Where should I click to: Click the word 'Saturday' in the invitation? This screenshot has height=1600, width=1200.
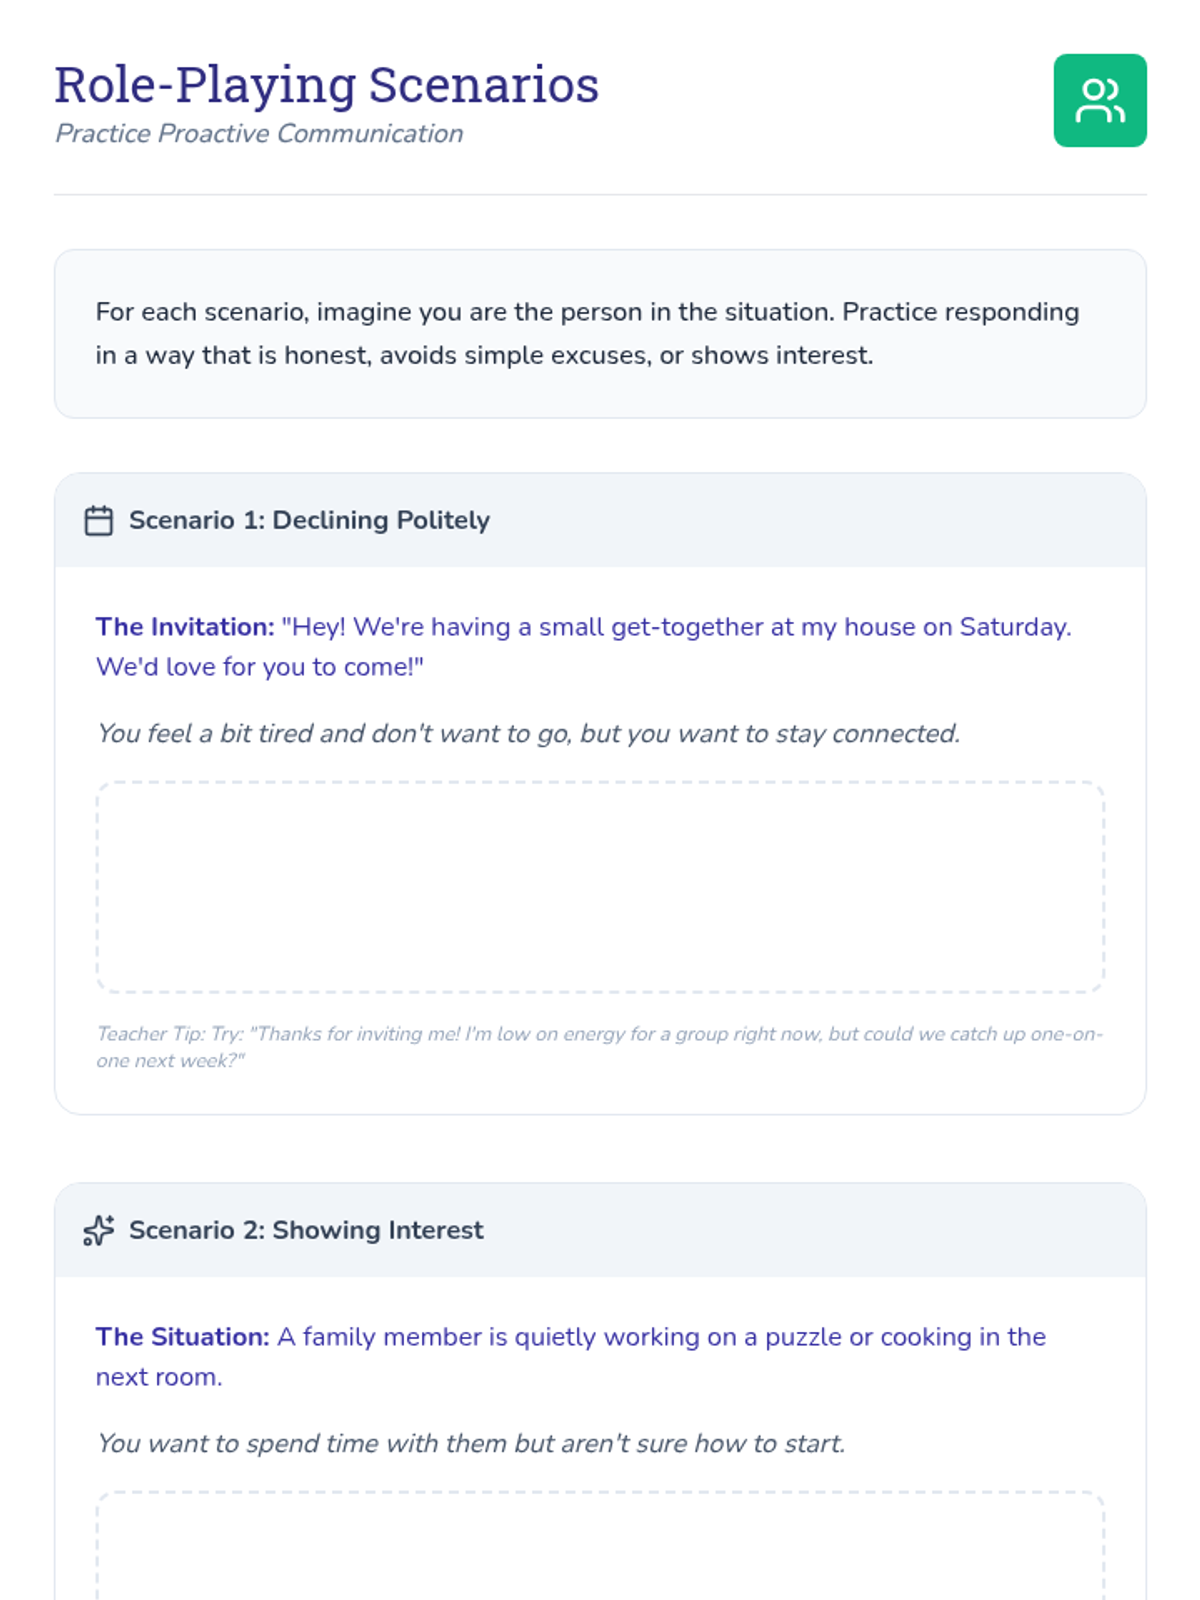point(1013,627)
